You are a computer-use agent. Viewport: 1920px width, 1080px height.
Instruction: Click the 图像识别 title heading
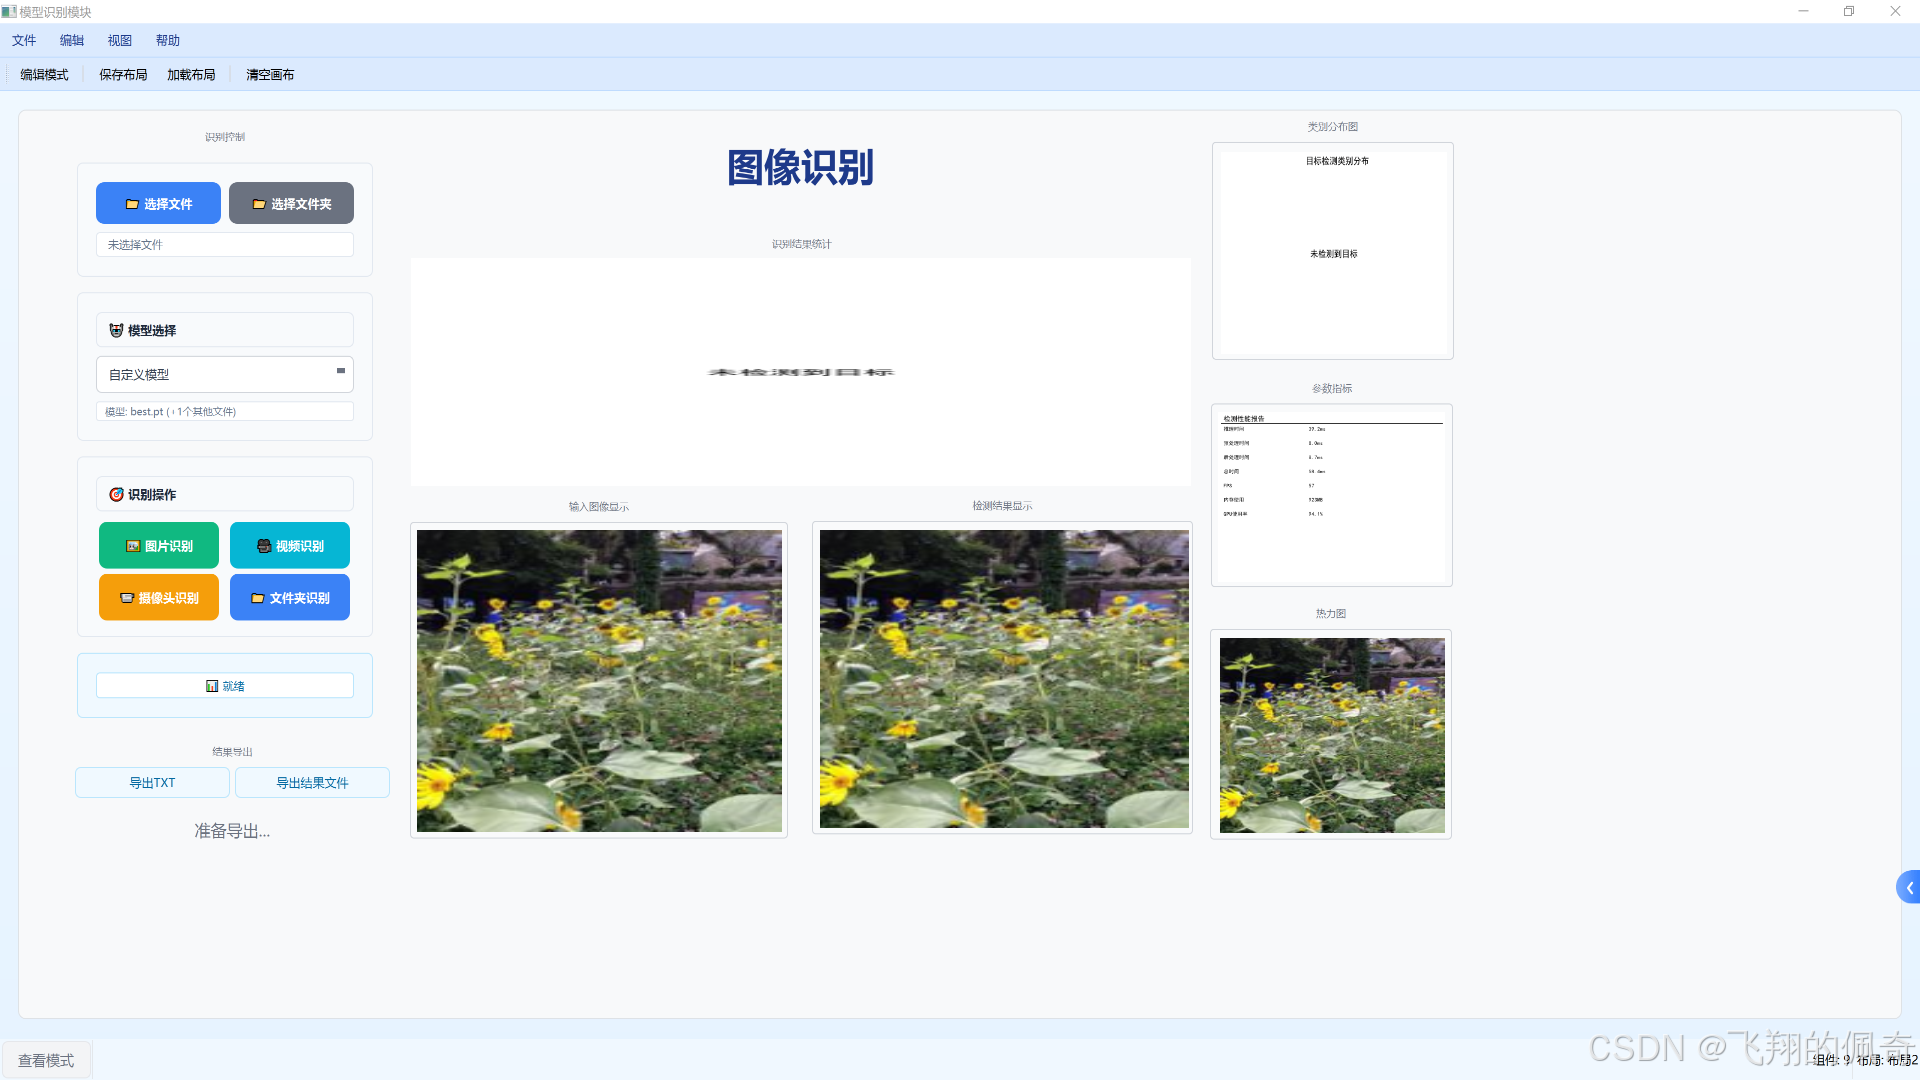click(x=800, y=167)
